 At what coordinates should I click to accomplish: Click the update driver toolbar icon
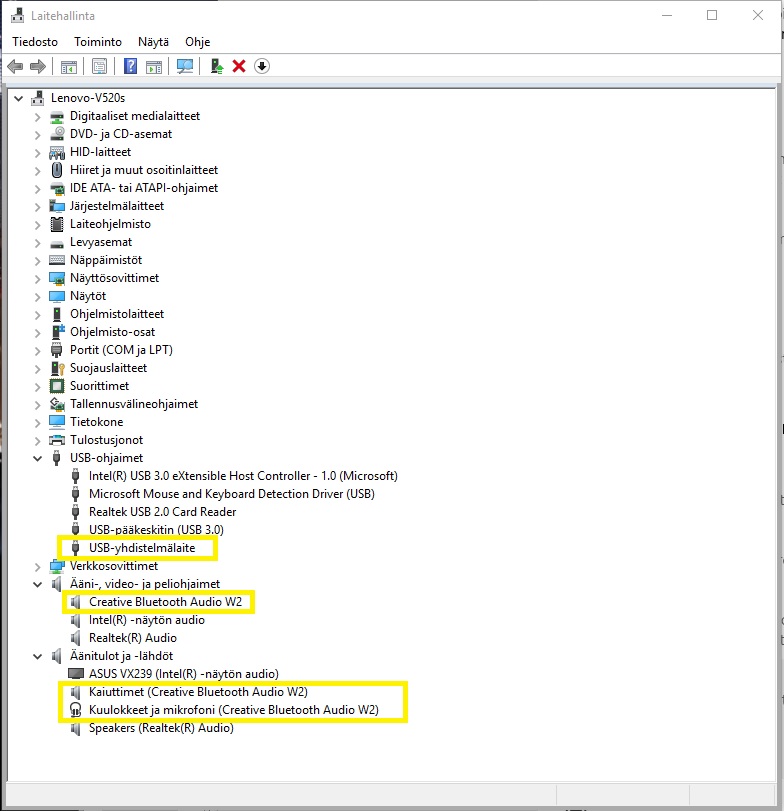[217, 66]
